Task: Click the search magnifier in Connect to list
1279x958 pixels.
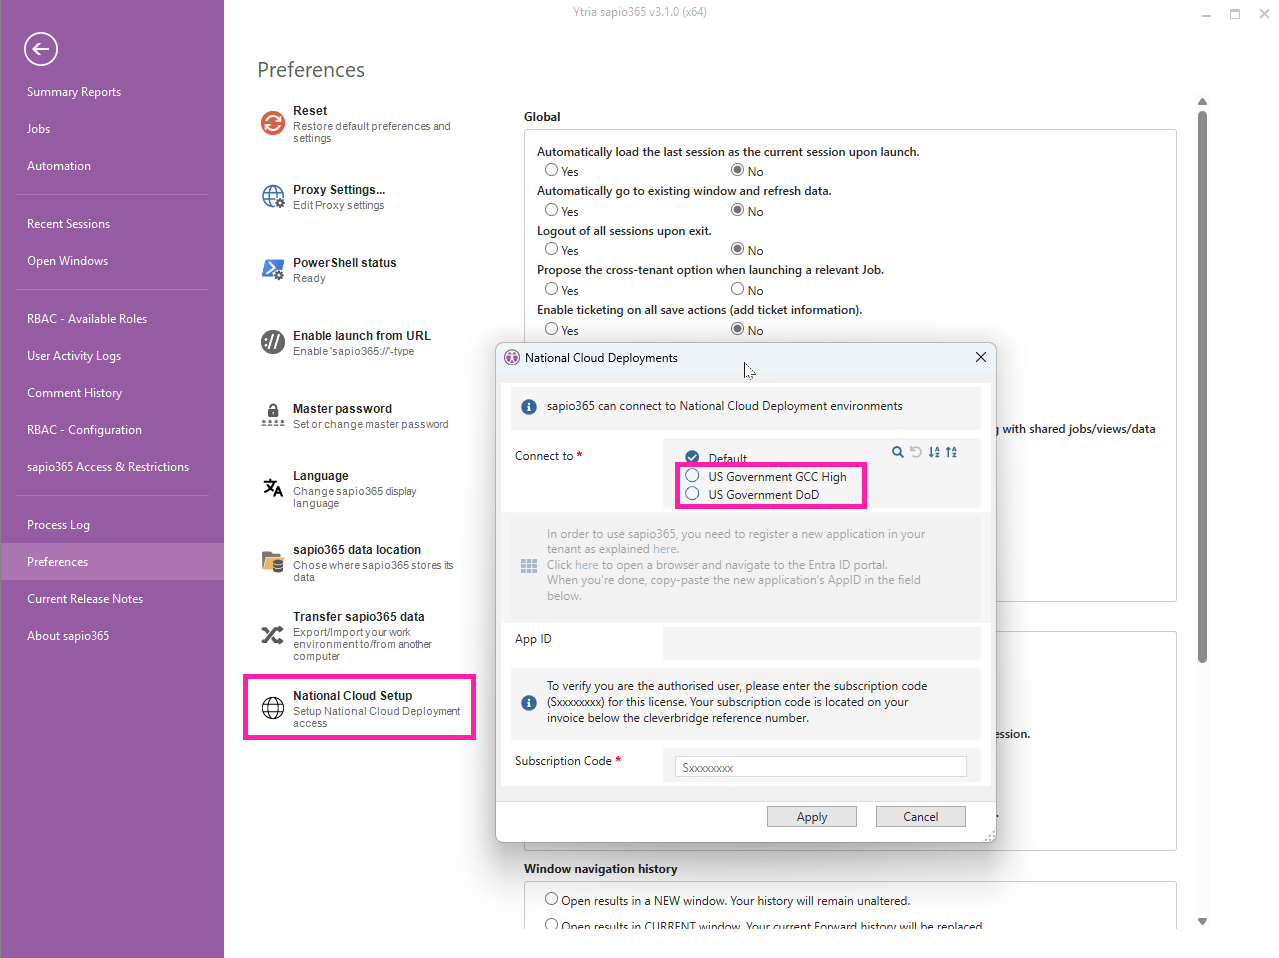Action: coord(897,452)
